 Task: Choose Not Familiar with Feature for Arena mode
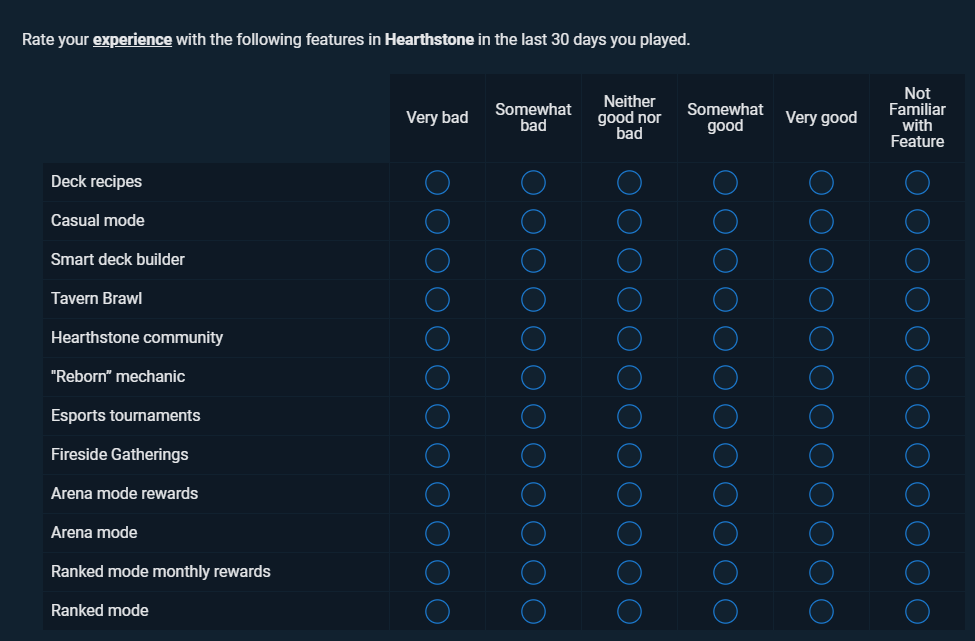click(917, 533)
